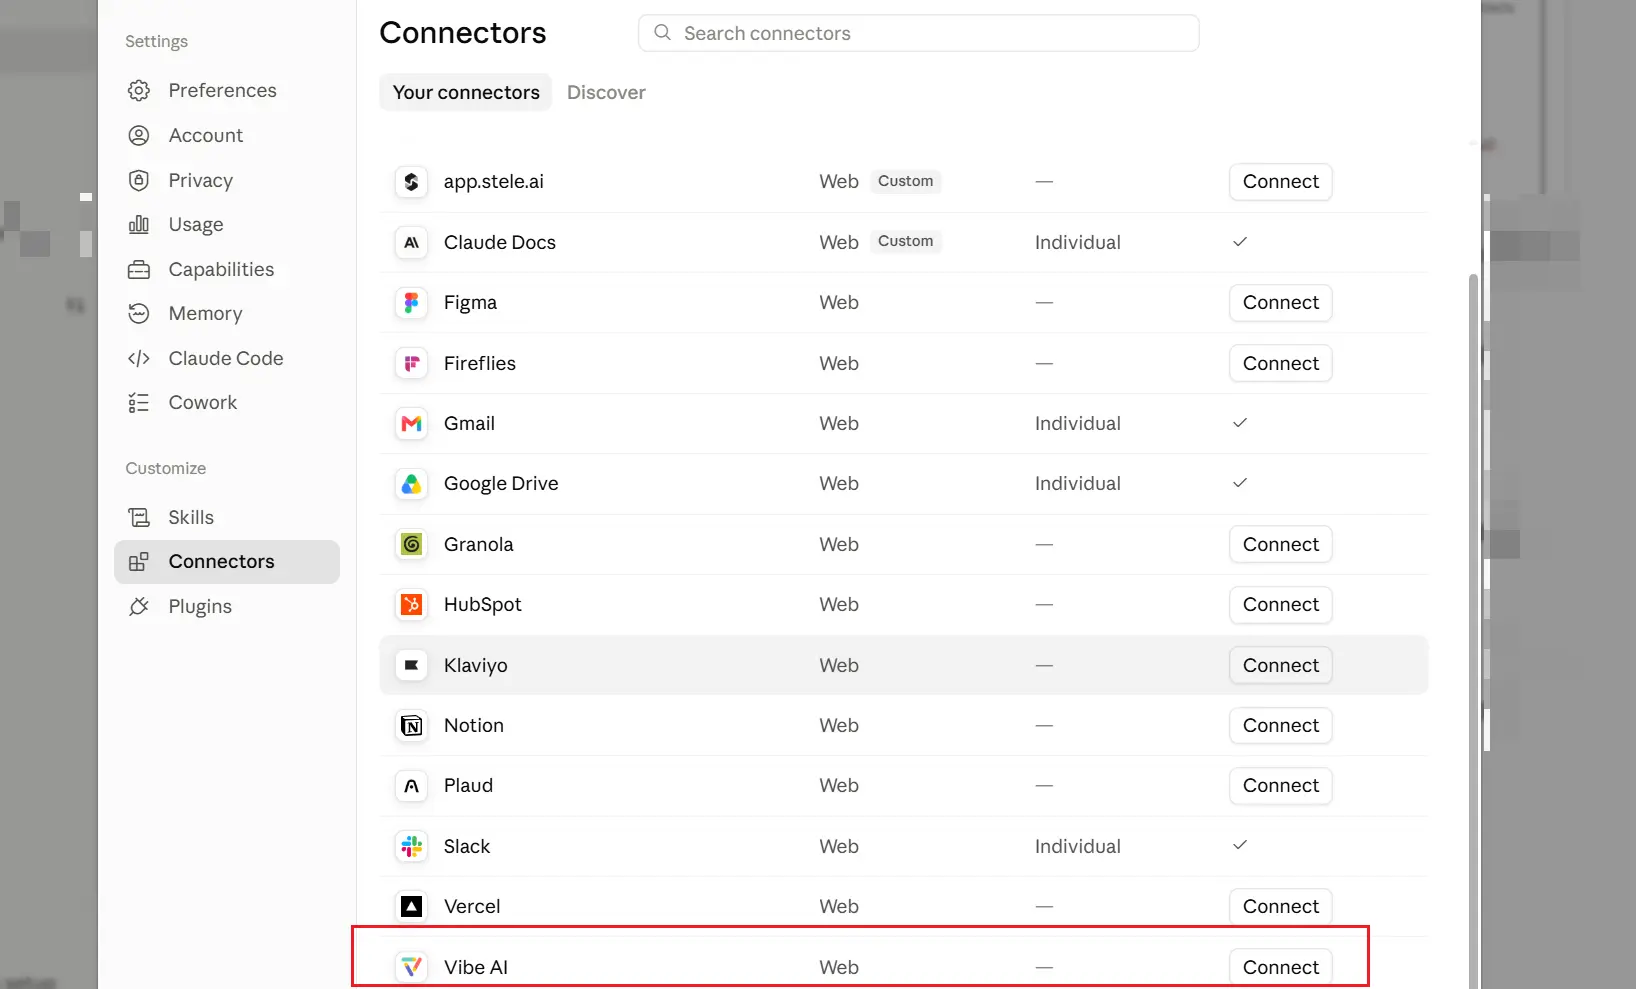Screen dimensions: 1636x989
Task: Click the Slack connected checkmark
Action: point(1240,845)
